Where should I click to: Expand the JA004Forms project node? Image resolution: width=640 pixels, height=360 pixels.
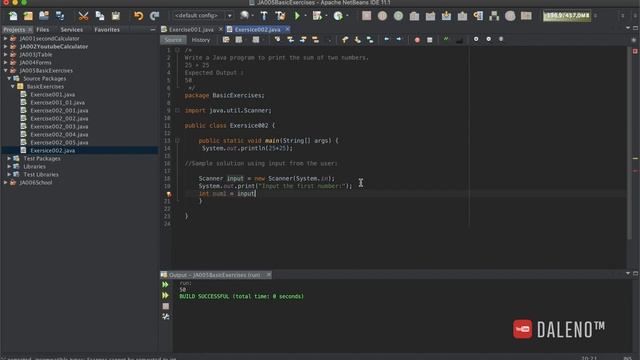tap(6, 62)
